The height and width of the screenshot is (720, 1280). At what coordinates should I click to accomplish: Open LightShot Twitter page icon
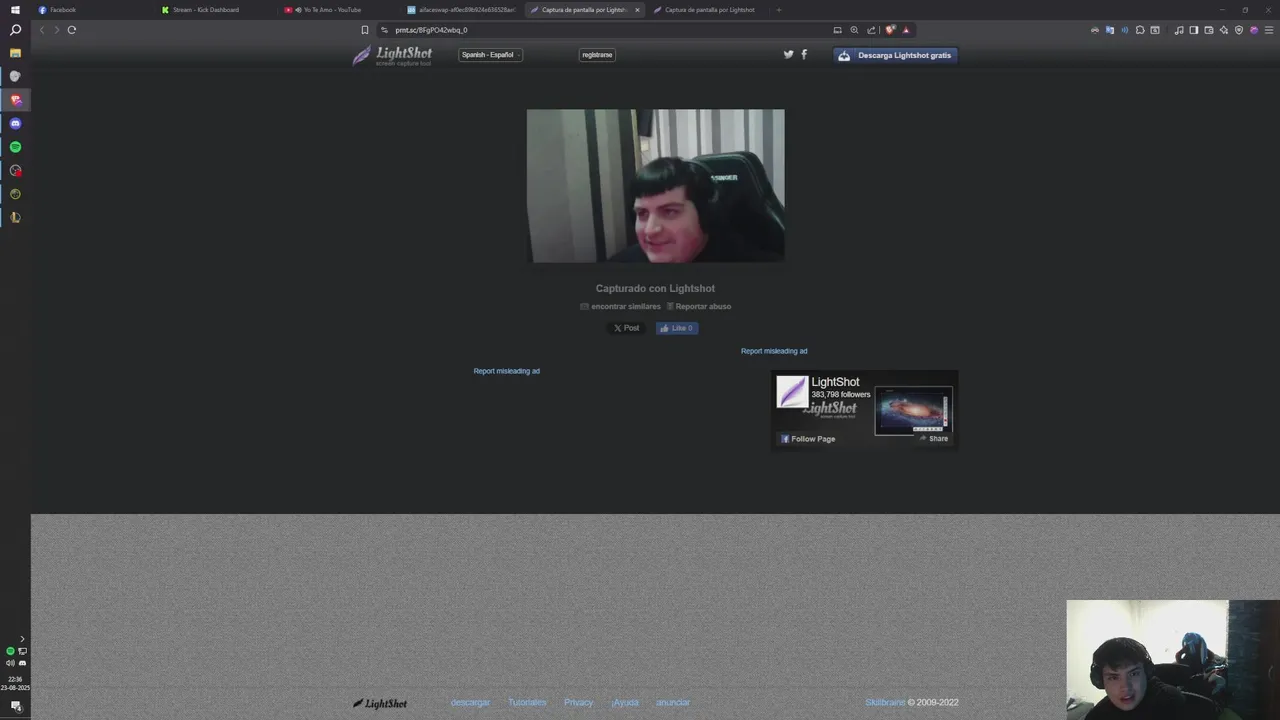tap(788, 55)
